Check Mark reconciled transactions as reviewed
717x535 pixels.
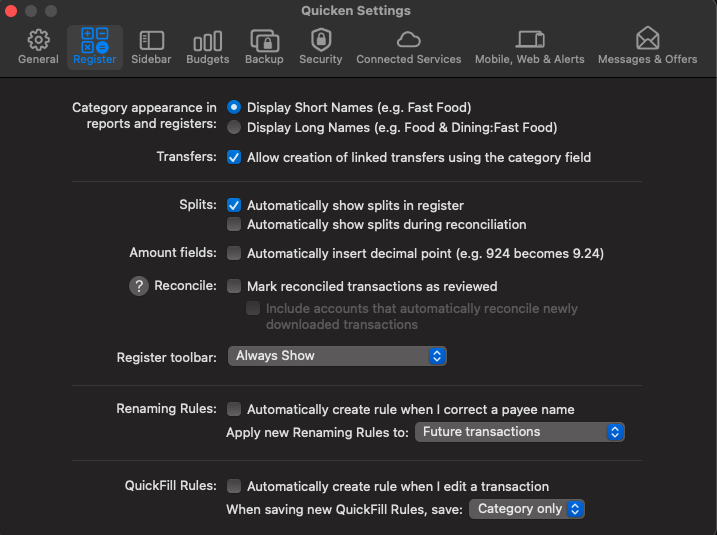tap(234, 286)
